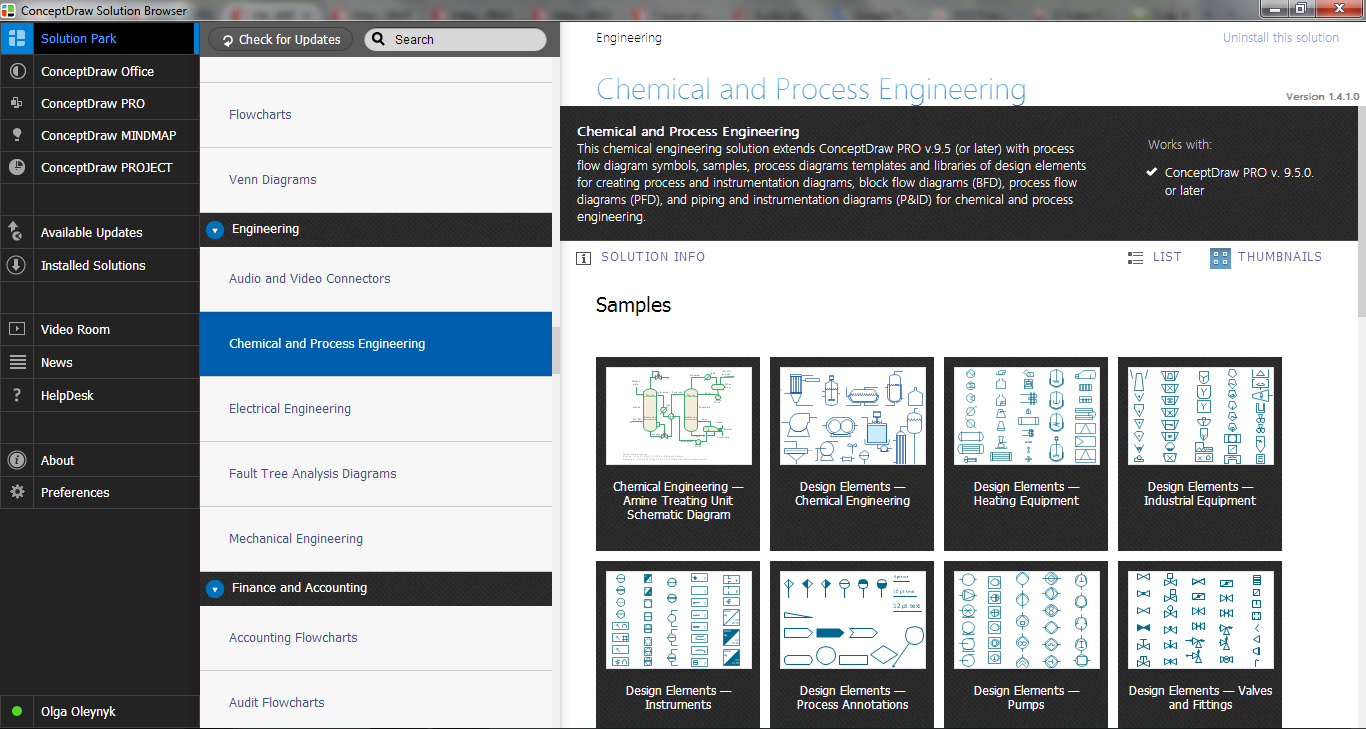Switch to List view
Screen dimensions: 1366x729
1154,257
